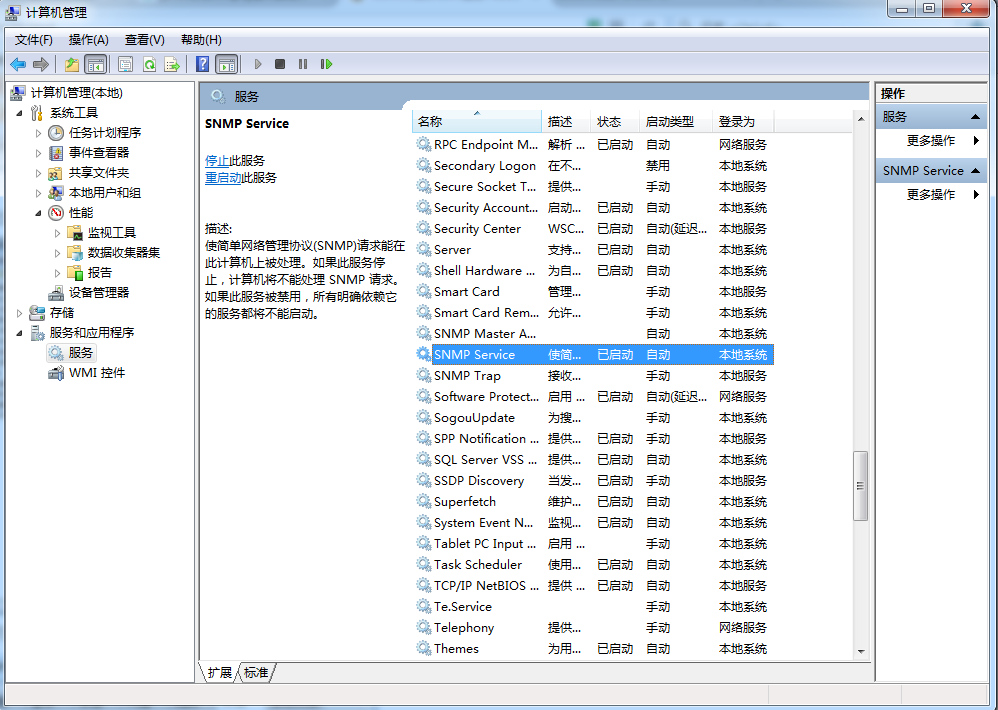The image size is (998, 710).
Task: Expand the 共享文件夹 node arrow
Action: (38, 173)
